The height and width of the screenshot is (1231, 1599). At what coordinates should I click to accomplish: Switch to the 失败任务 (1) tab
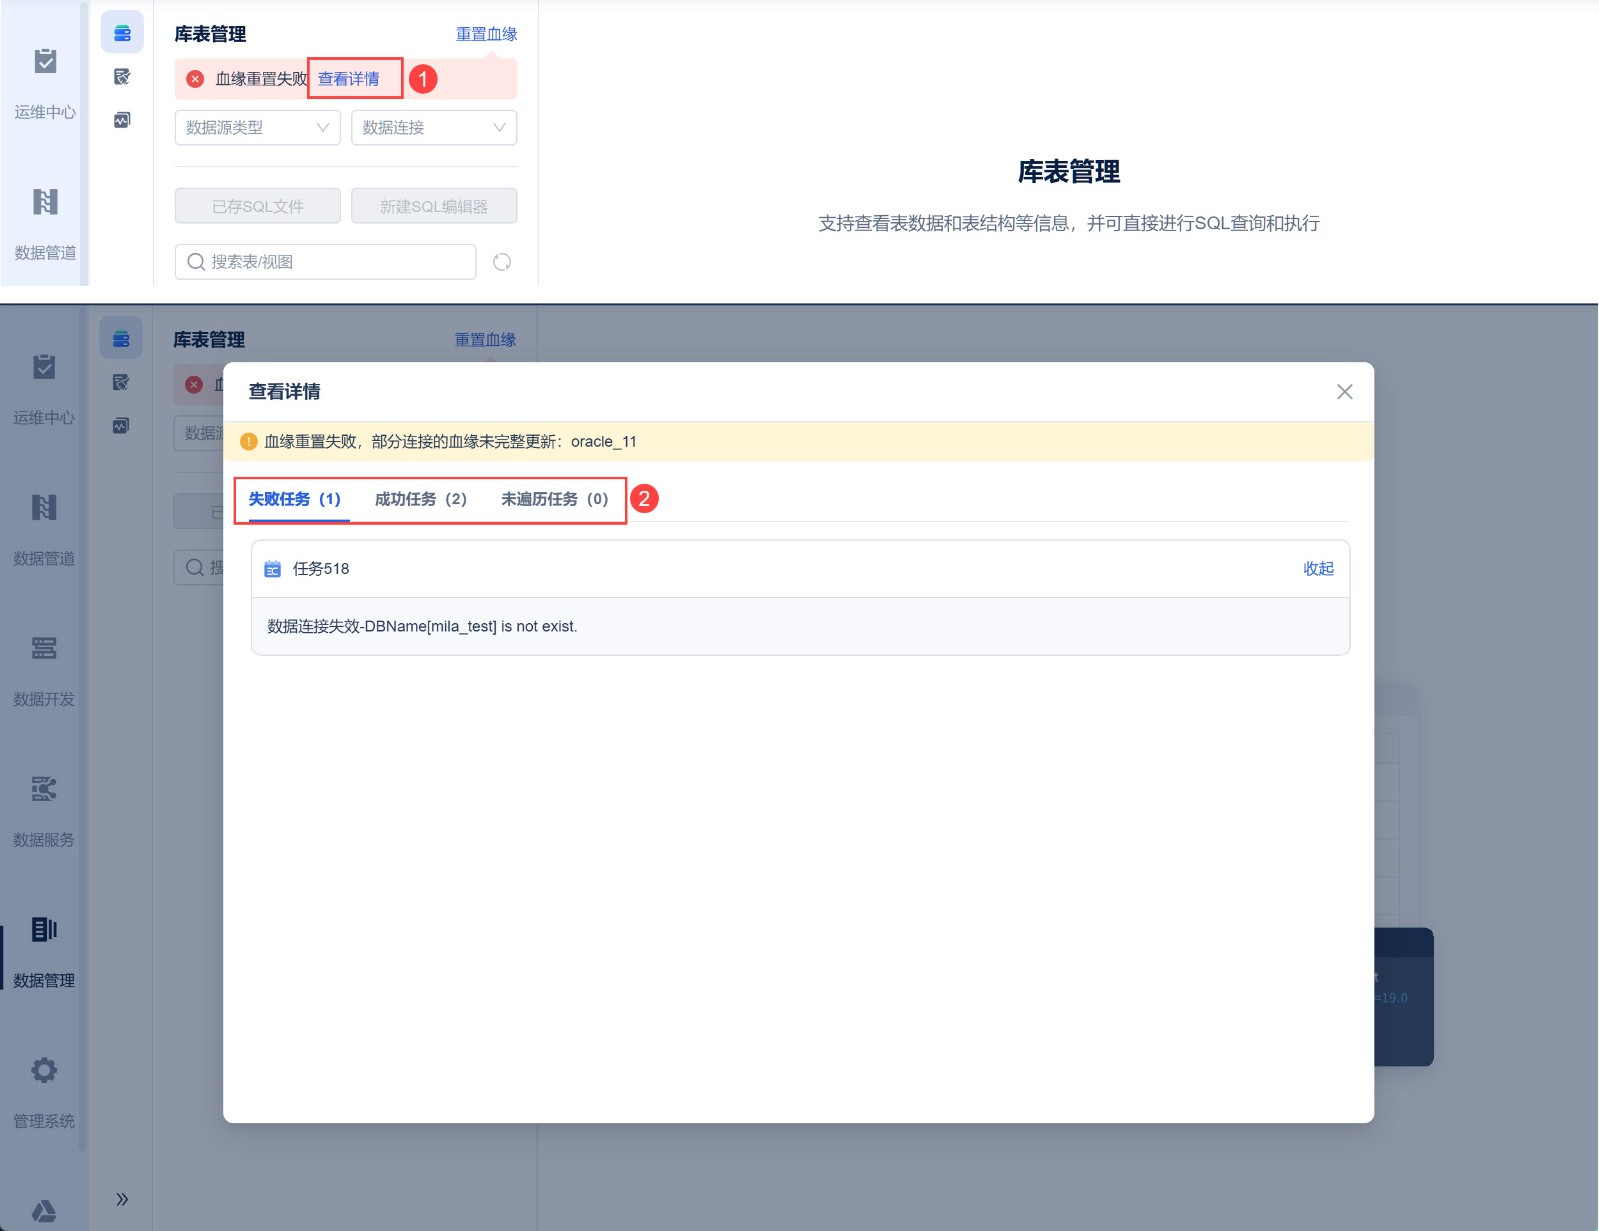tap(295, 499)
